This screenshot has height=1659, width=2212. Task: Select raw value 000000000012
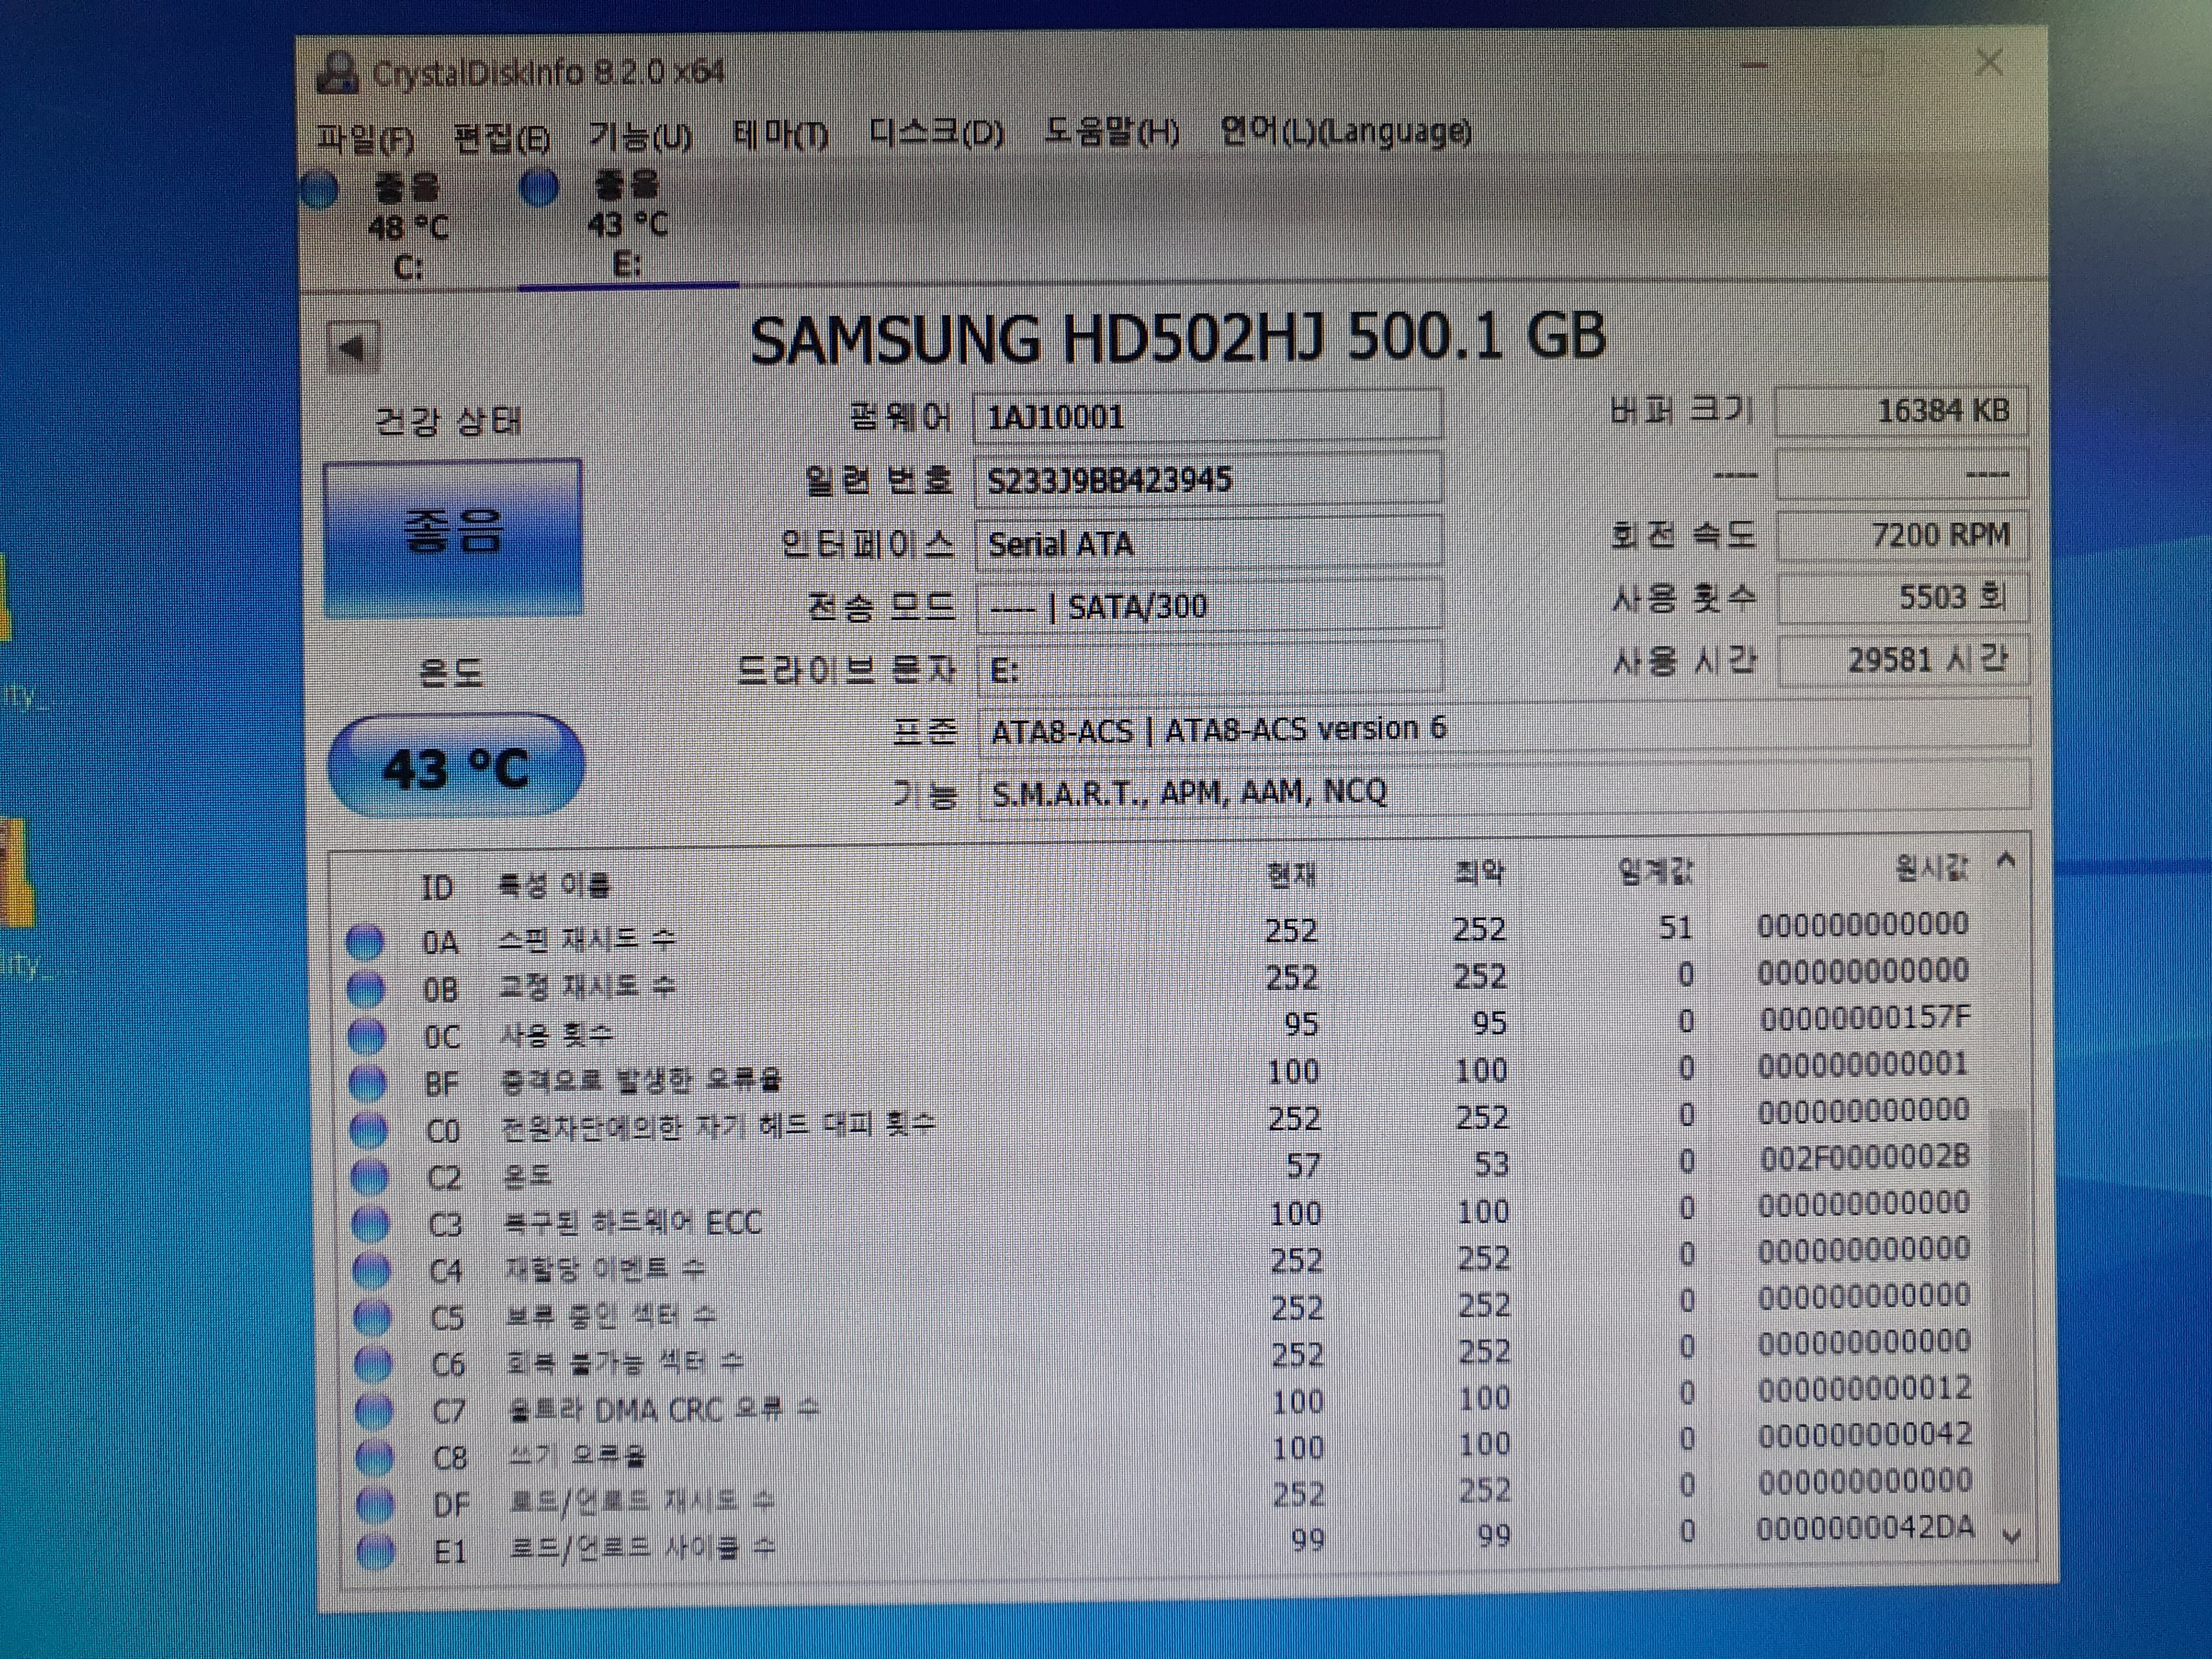click(1865, 1388)
